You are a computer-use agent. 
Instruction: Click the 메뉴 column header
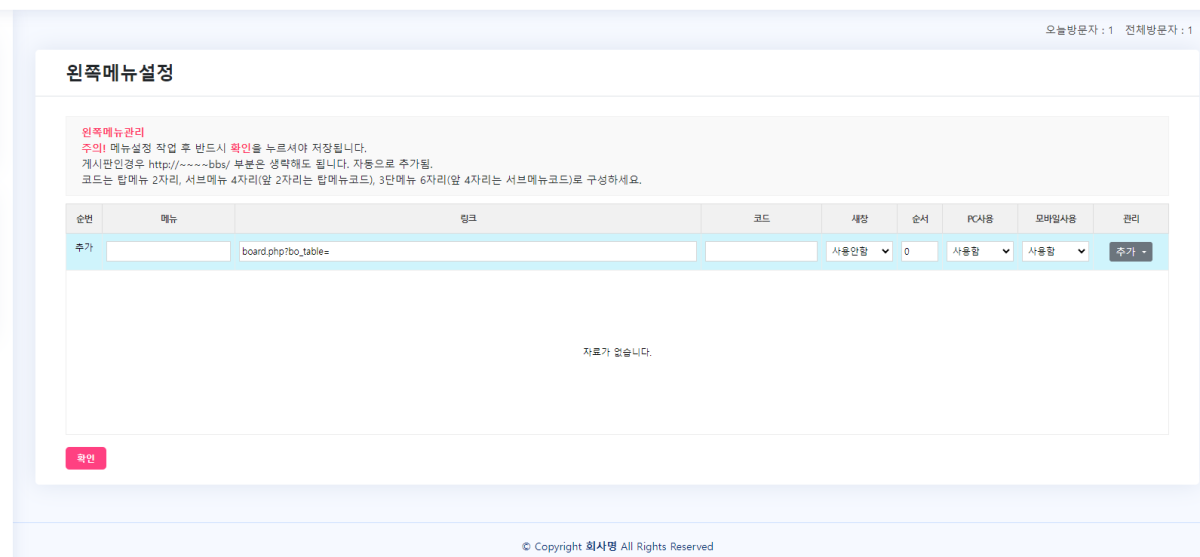tap(168, 218)
